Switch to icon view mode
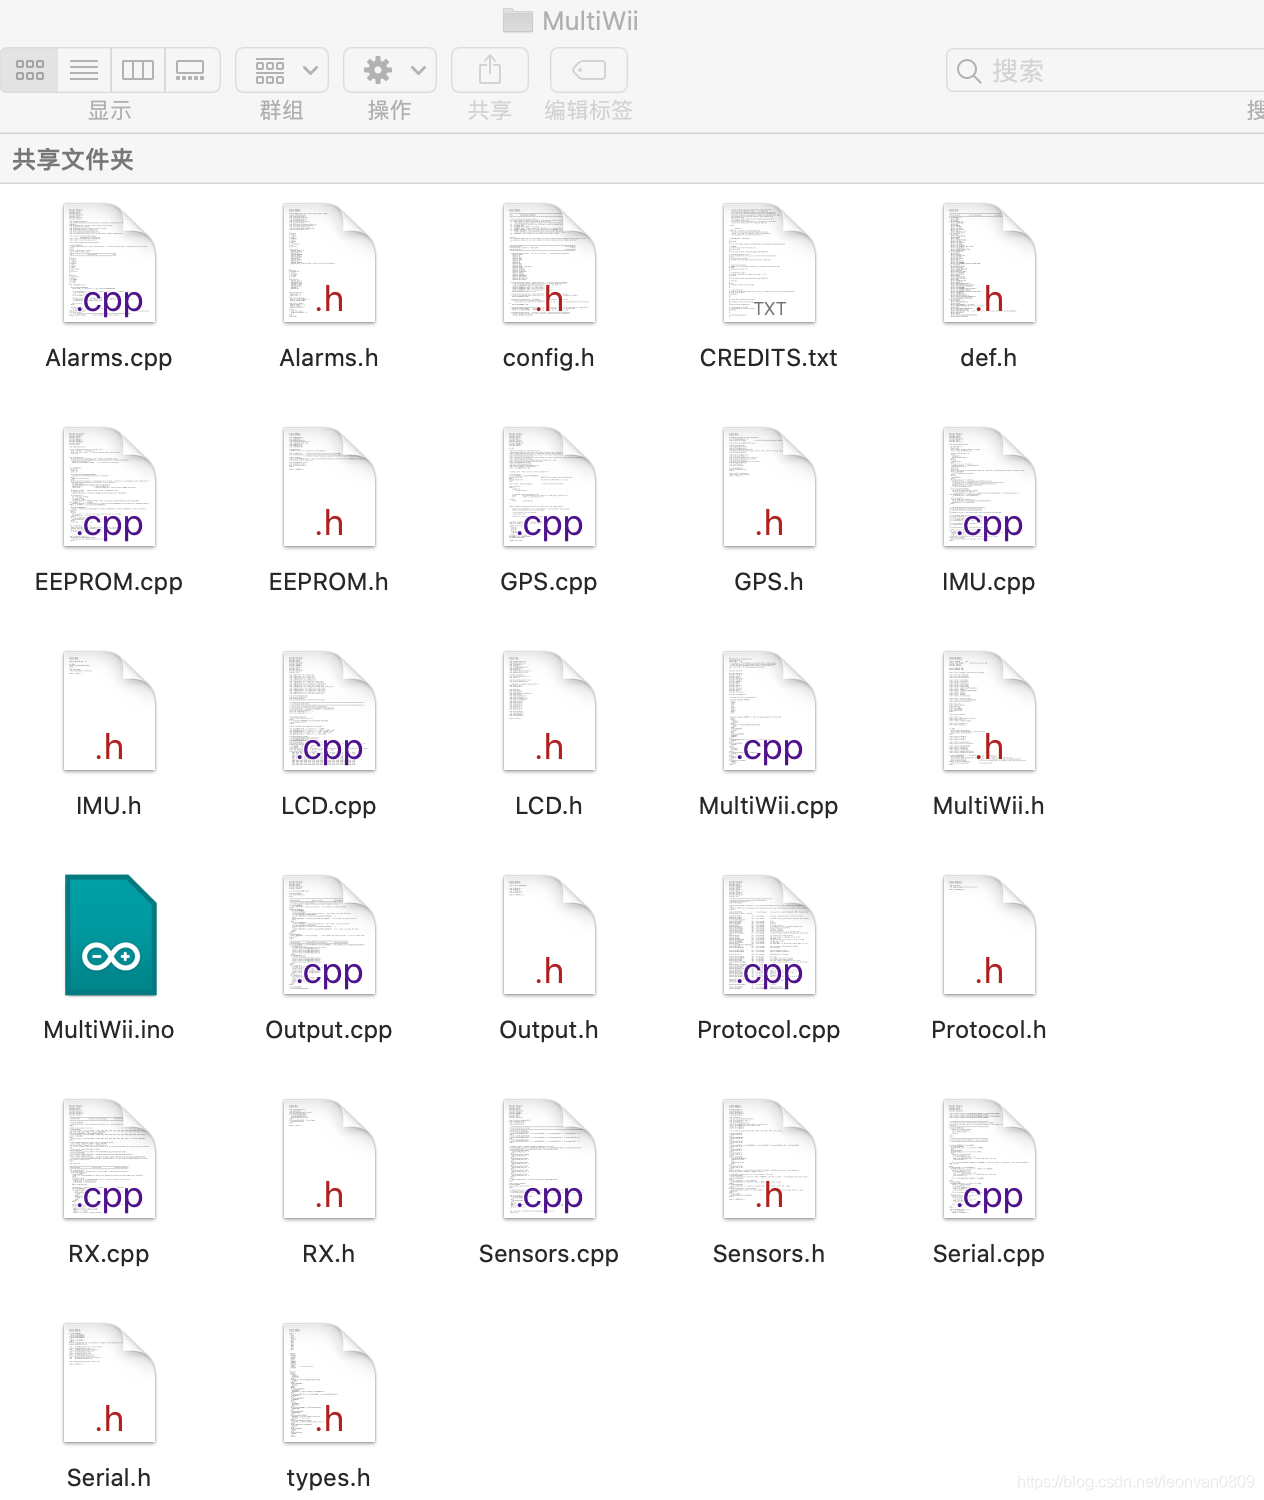 [30, 70]
